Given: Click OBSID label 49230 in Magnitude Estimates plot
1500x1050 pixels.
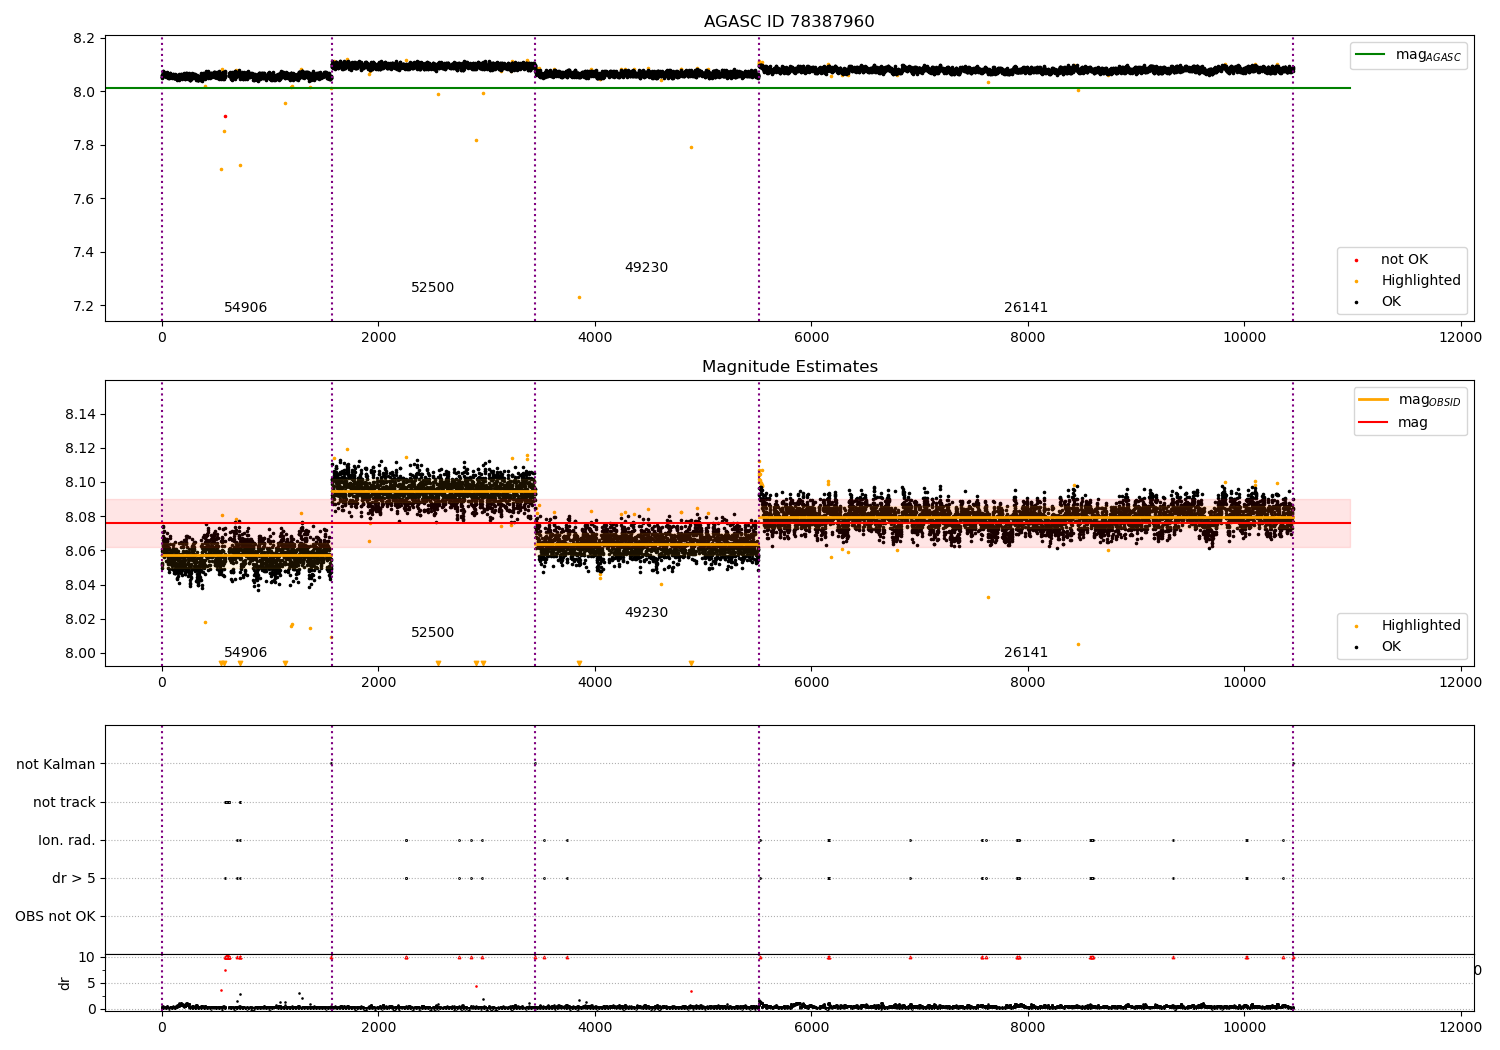Looking at the screenshot, I should tap(646, 613).
